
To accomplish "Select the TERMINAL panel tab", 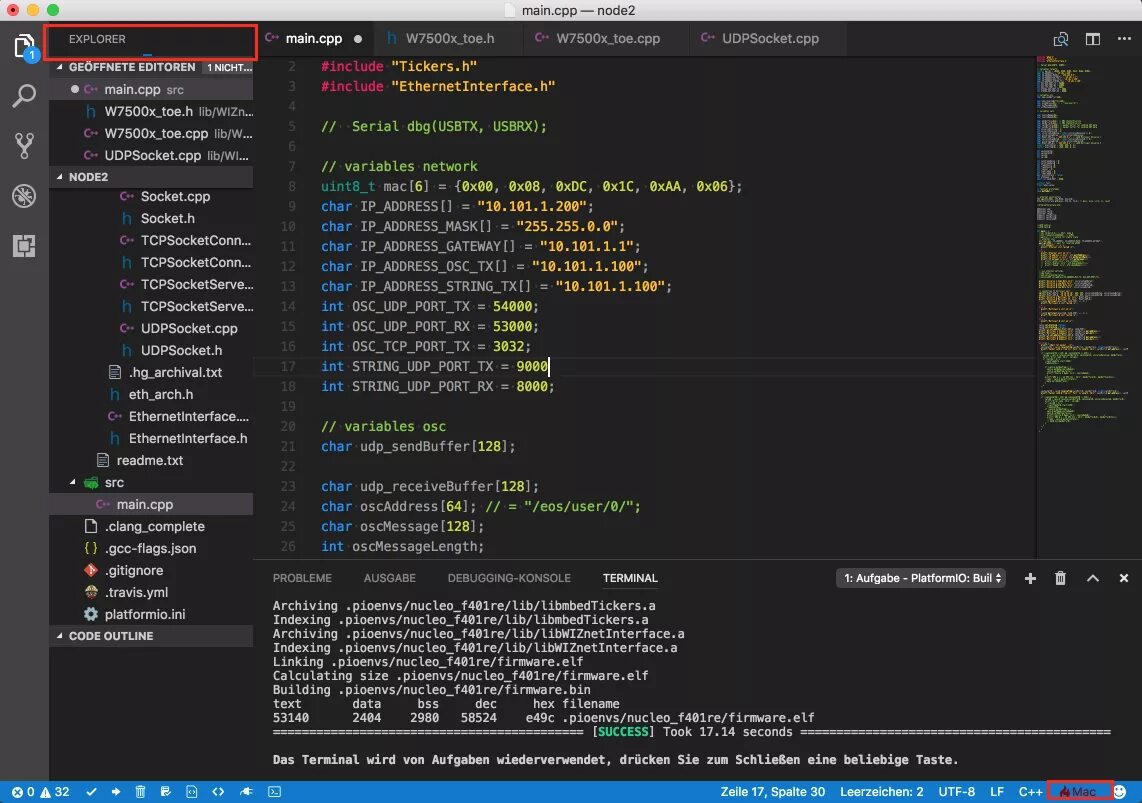I will [x=630, y=578].
